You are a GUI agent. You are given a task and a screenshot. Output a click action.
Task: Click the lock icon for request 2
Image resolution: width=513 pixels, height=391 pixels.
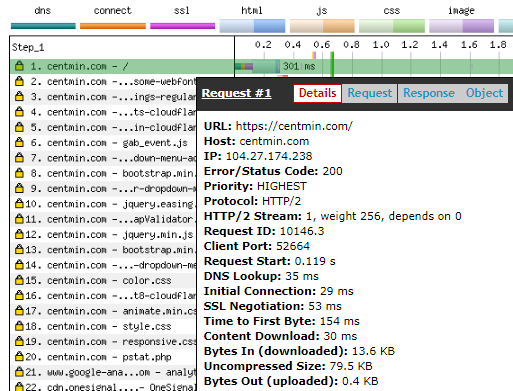[x=20, y=81]
